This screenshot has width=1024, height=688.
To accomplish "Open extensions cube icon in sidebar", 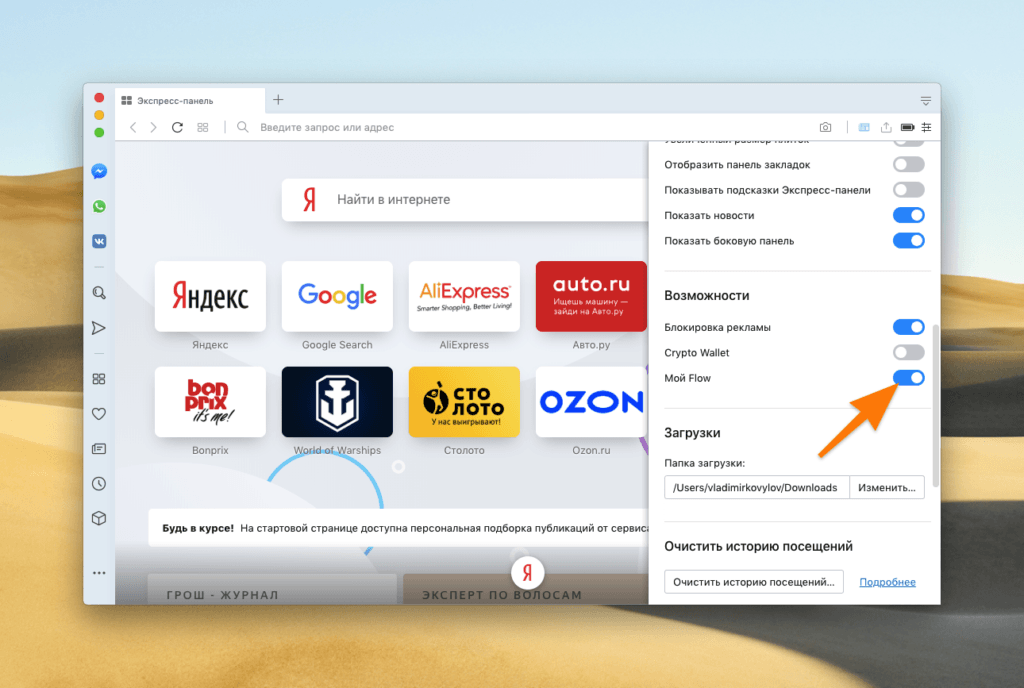I will click(x=99, y=518).
